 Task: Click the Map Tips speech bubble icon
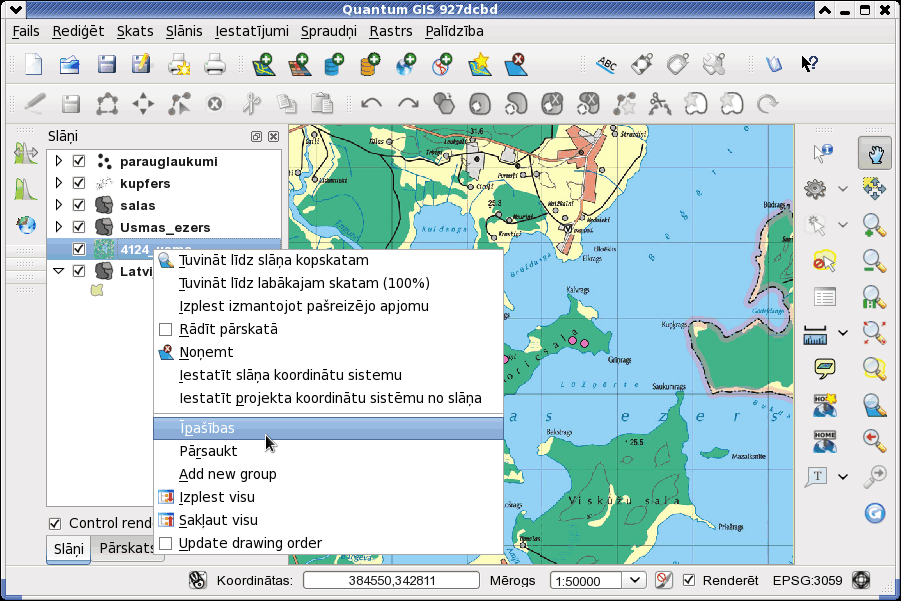tap(825, 368)
